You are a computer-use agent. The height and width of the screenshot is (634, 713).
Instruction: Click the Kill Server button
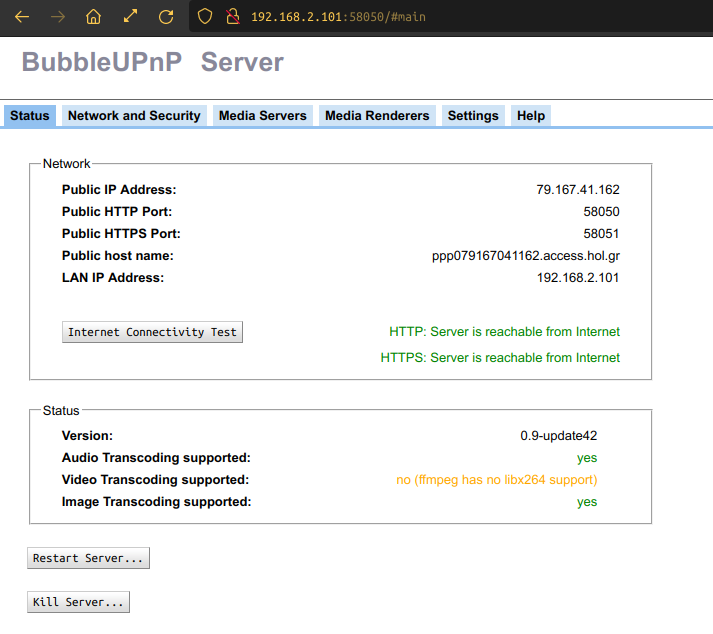tap(78, 602)
